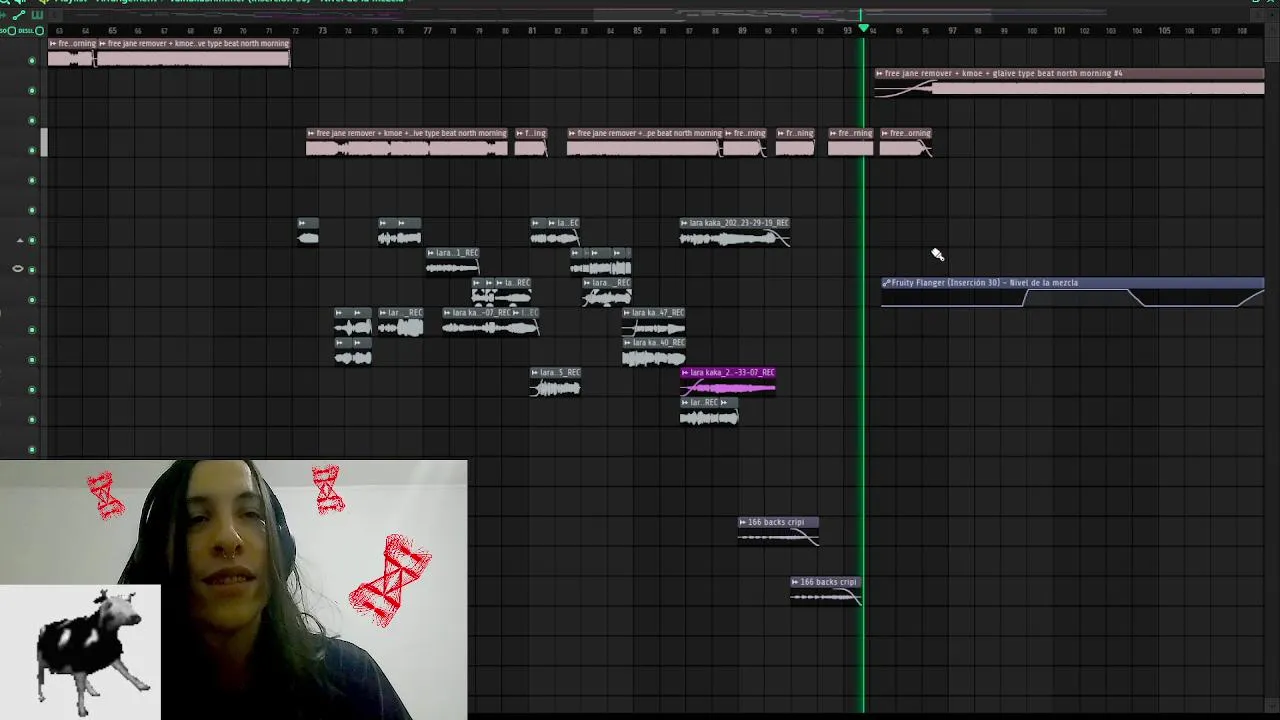Viewport: 1280px width, 720px height.
Task: Click the Fruity Flanger automation clip icon
Action: click(886, 283)
